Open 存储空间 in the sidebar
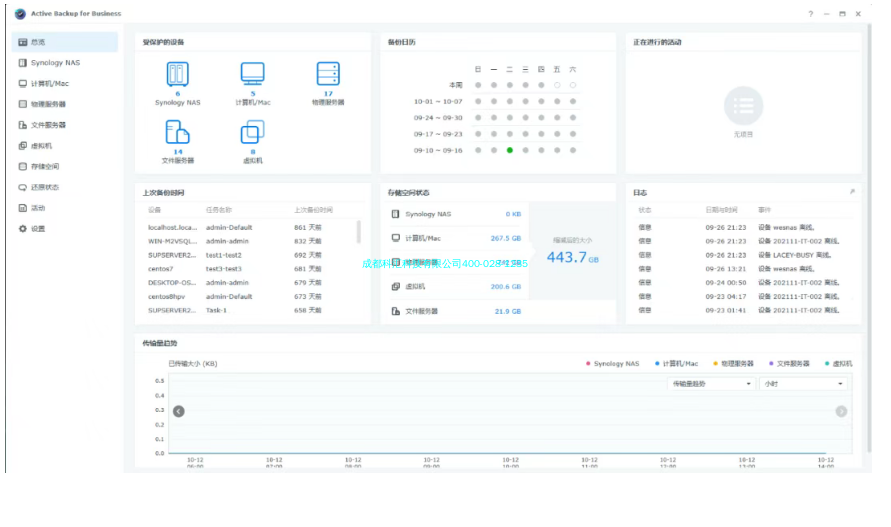This screenshot has height=527, width=891. click(44, 167)
